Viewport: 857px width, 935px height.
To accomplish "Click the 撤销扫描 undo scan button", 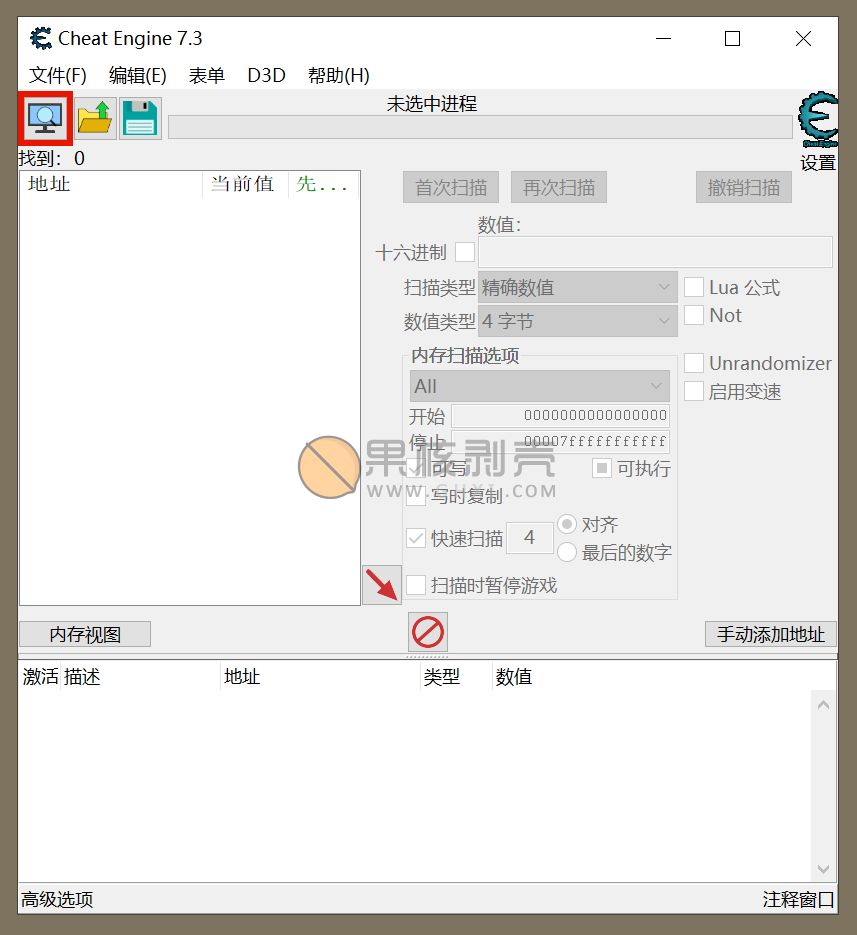I will click(x=744, y=187).
